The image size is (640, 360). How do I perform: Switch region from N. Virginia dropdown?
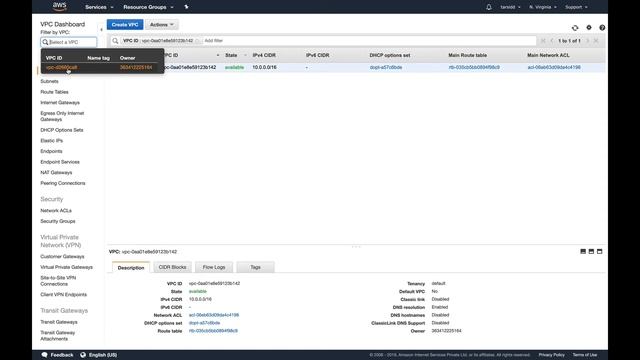[x=542, y=7]
